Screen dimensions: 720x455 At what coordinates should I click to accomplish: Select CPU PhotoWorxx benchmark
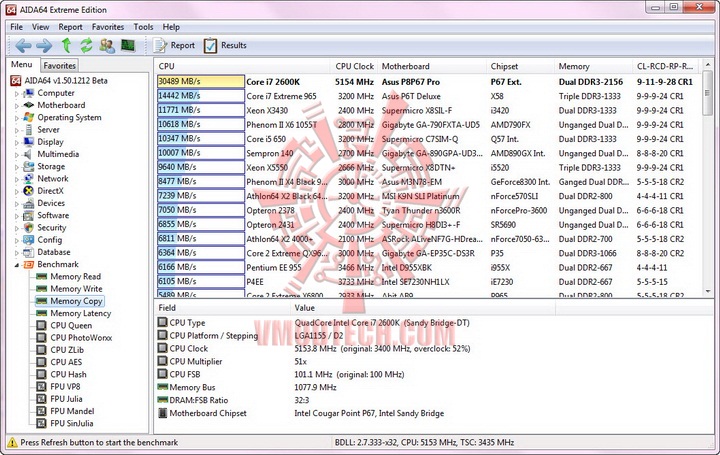coord(81,338)
